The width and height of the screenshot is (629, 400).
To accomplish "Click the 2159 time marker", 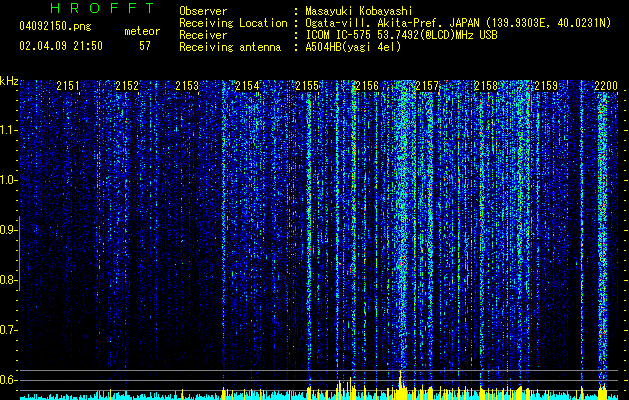I will pyautogui.click(x=546, y=86).
